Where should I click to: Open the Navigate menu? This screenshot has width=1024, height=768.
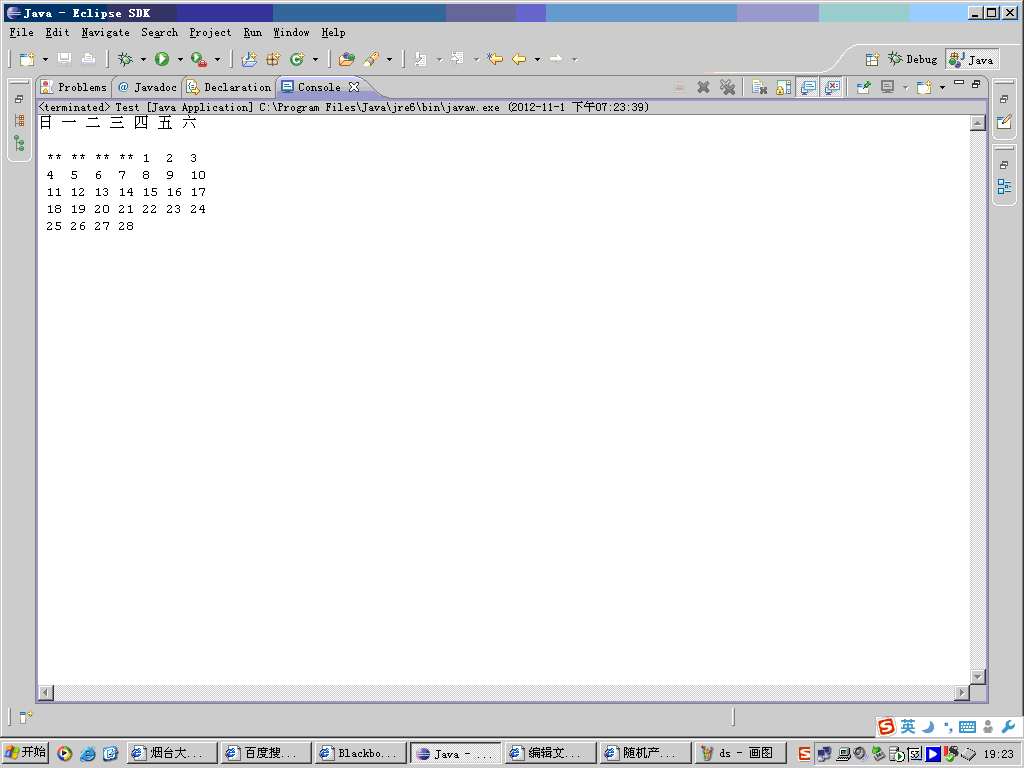click(x=106, y=32)
